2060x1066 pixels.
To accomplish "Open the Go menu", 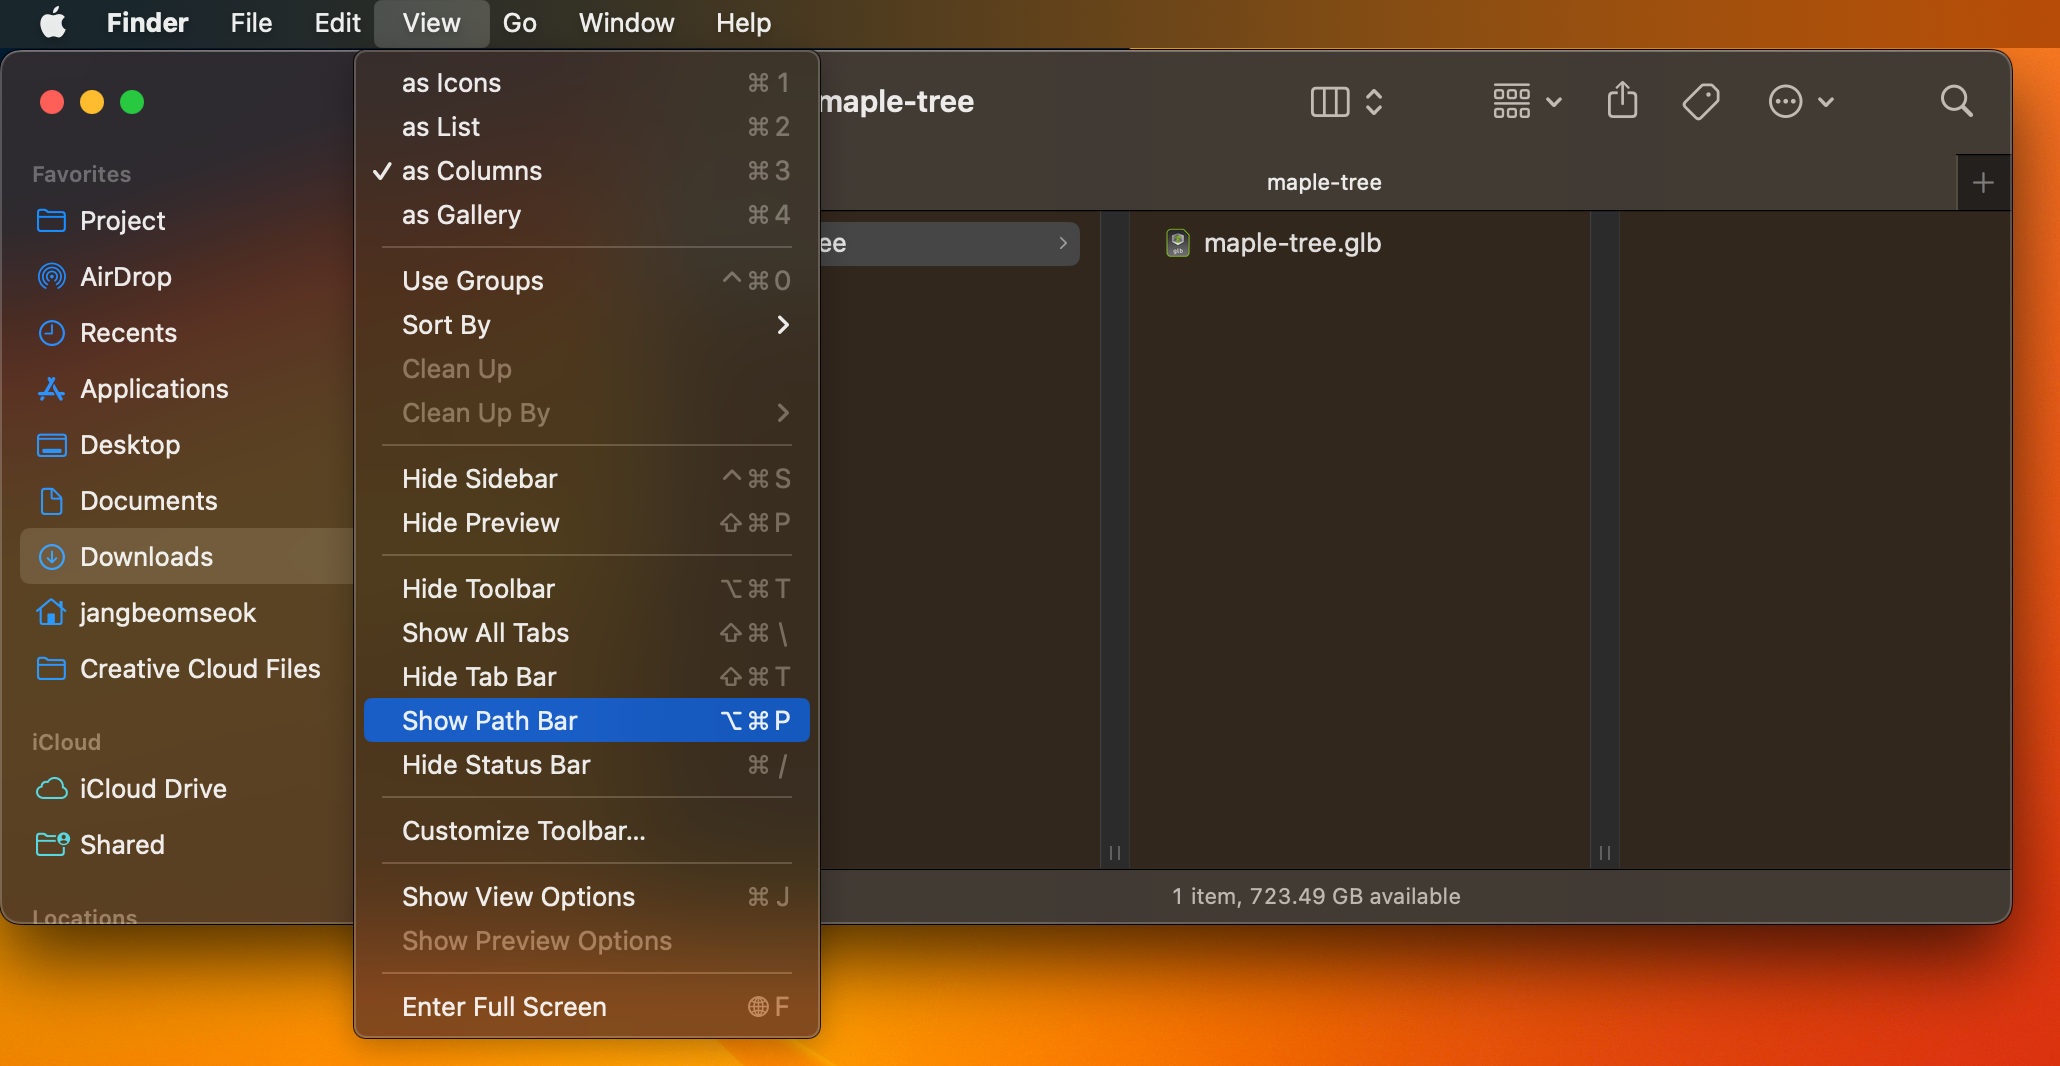I will point(519,22).
